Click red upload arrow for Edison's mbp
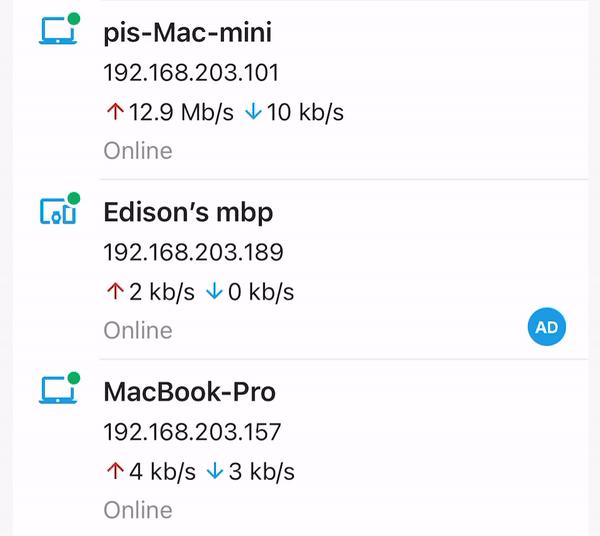The width and height of the screenshot is (600, 536). coord(115,291)
